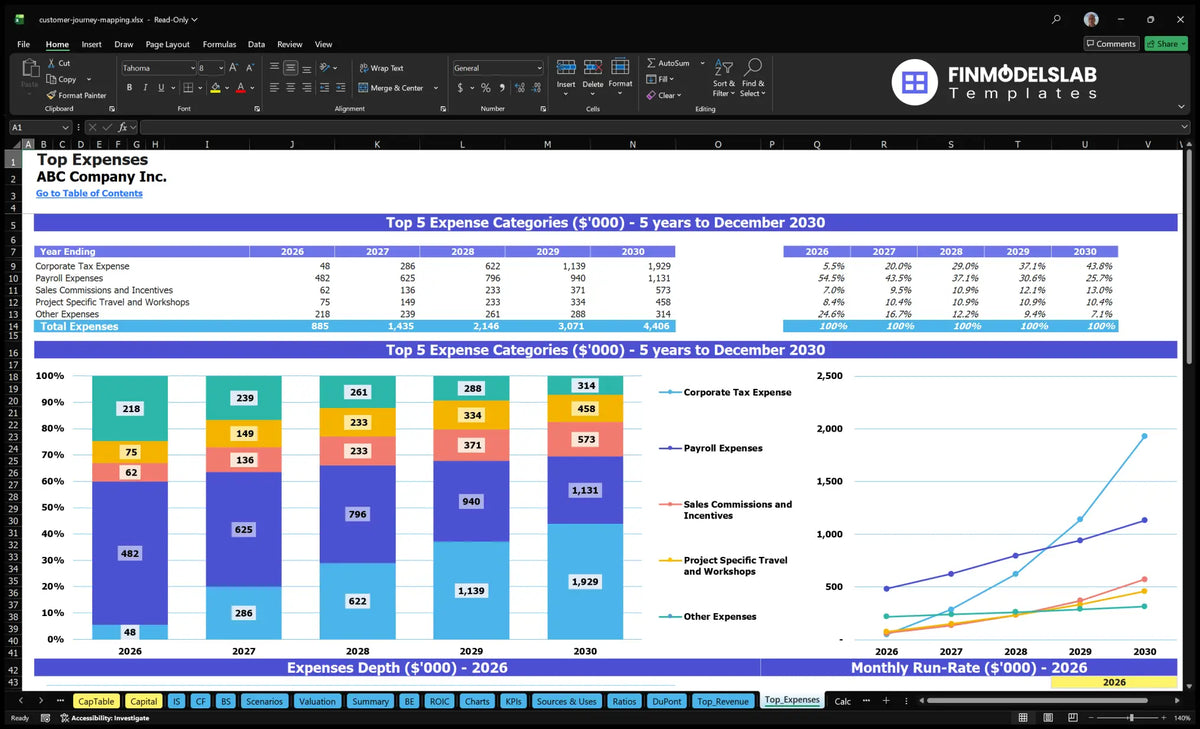Click the accounting dollar format icon
The width and height of the screenshot is (1200, 729).
coord(460,88)
